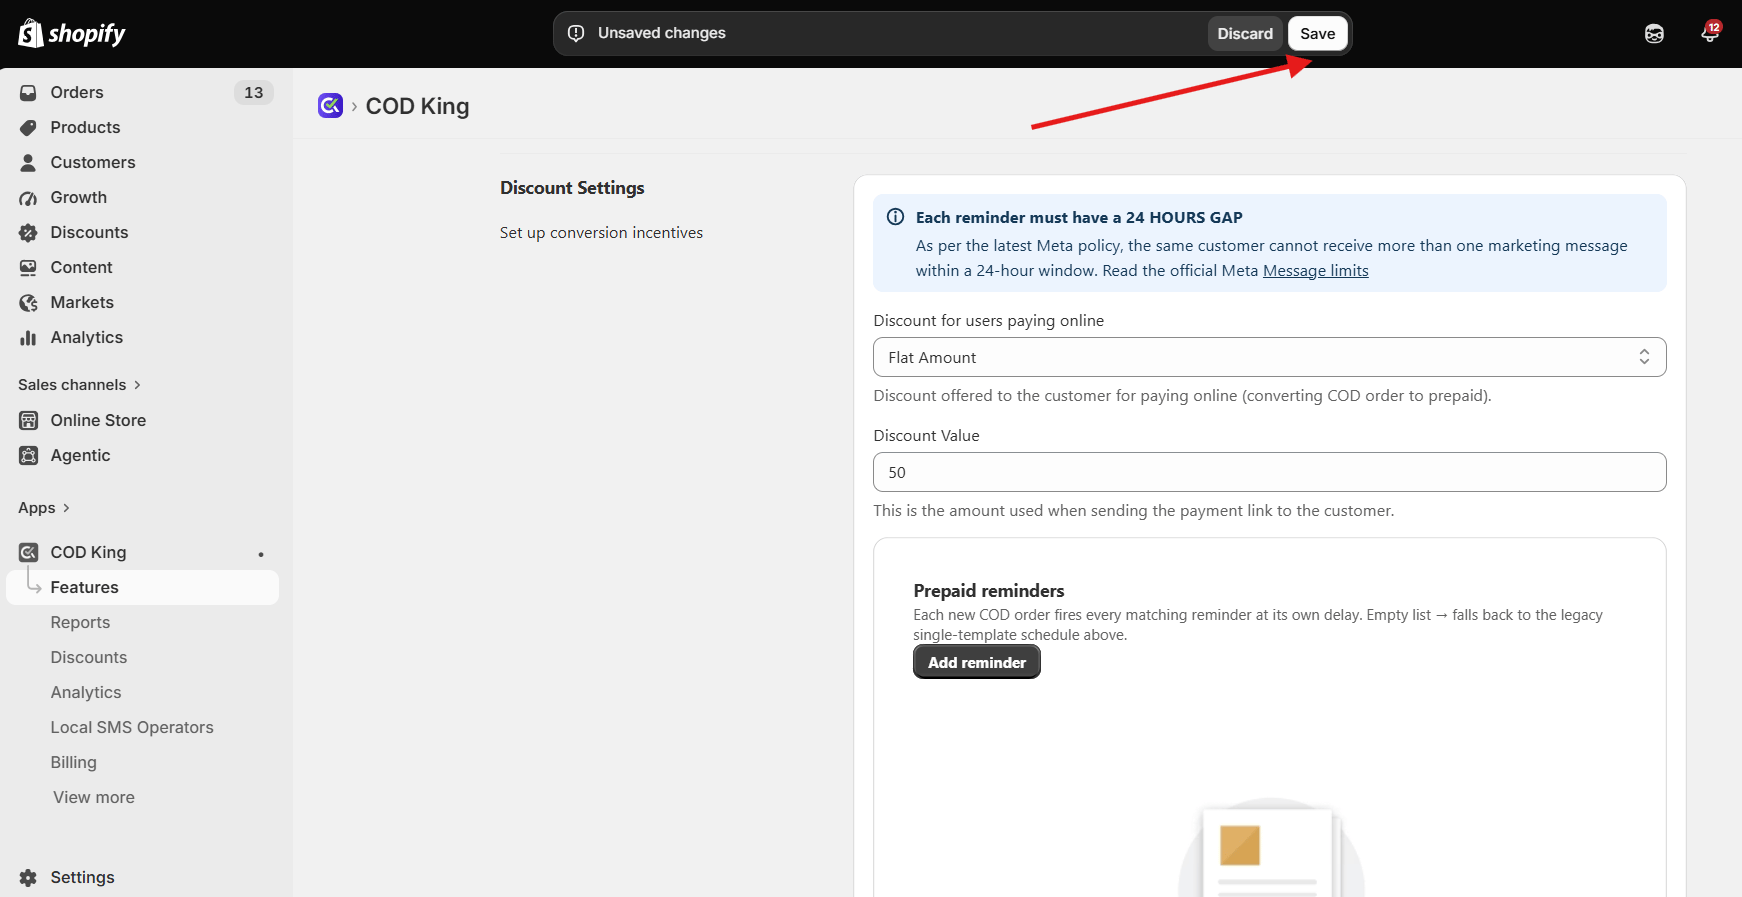Click the Orders count badge 13

[254, 92]
